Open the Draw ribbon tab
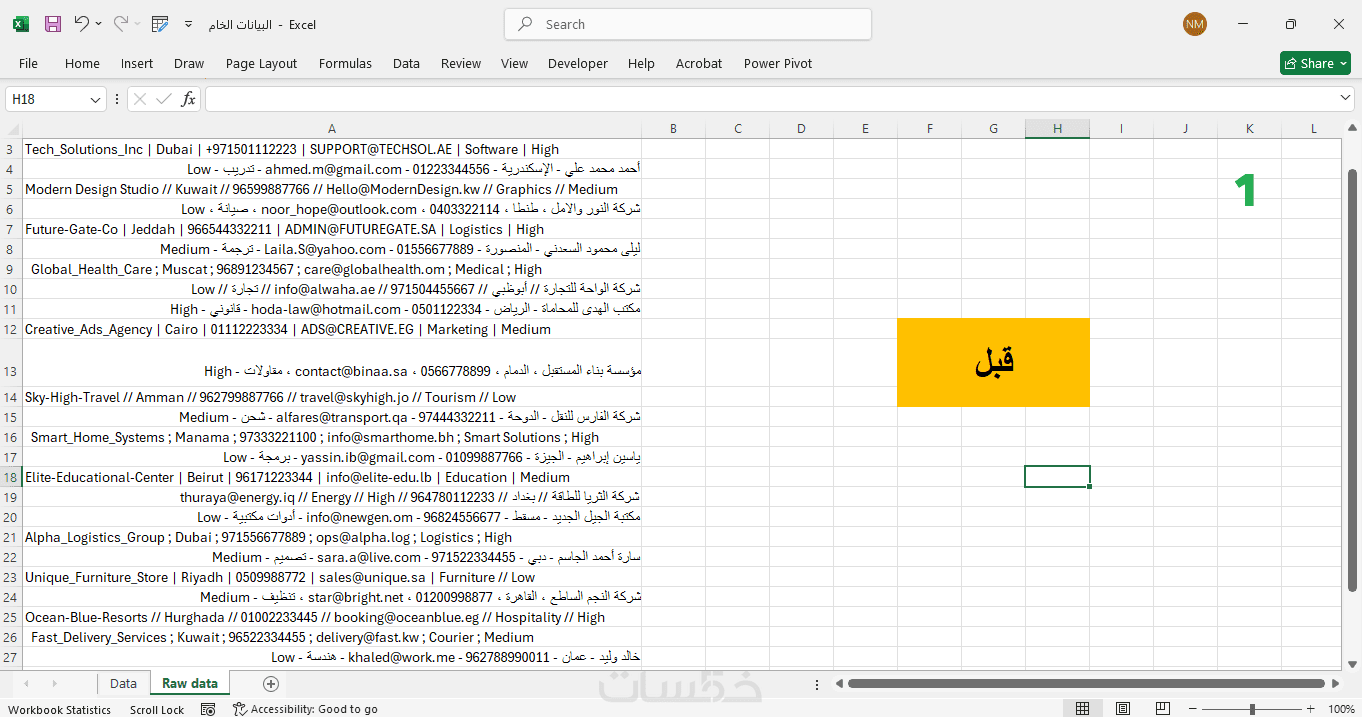 (189, 63)
